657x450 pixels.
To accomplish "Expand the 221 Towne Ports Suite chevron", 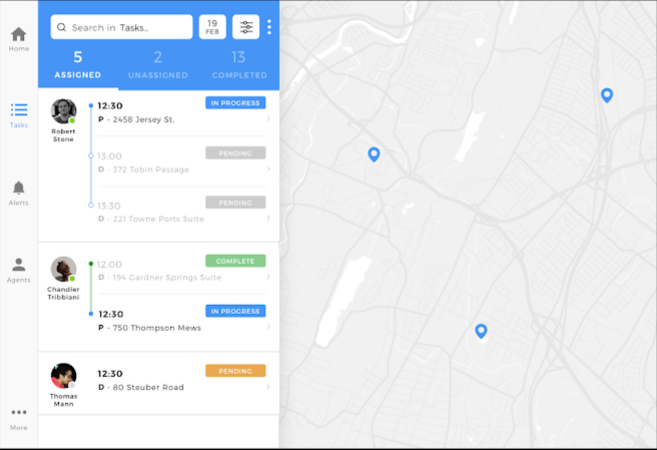I will (268, 218).
